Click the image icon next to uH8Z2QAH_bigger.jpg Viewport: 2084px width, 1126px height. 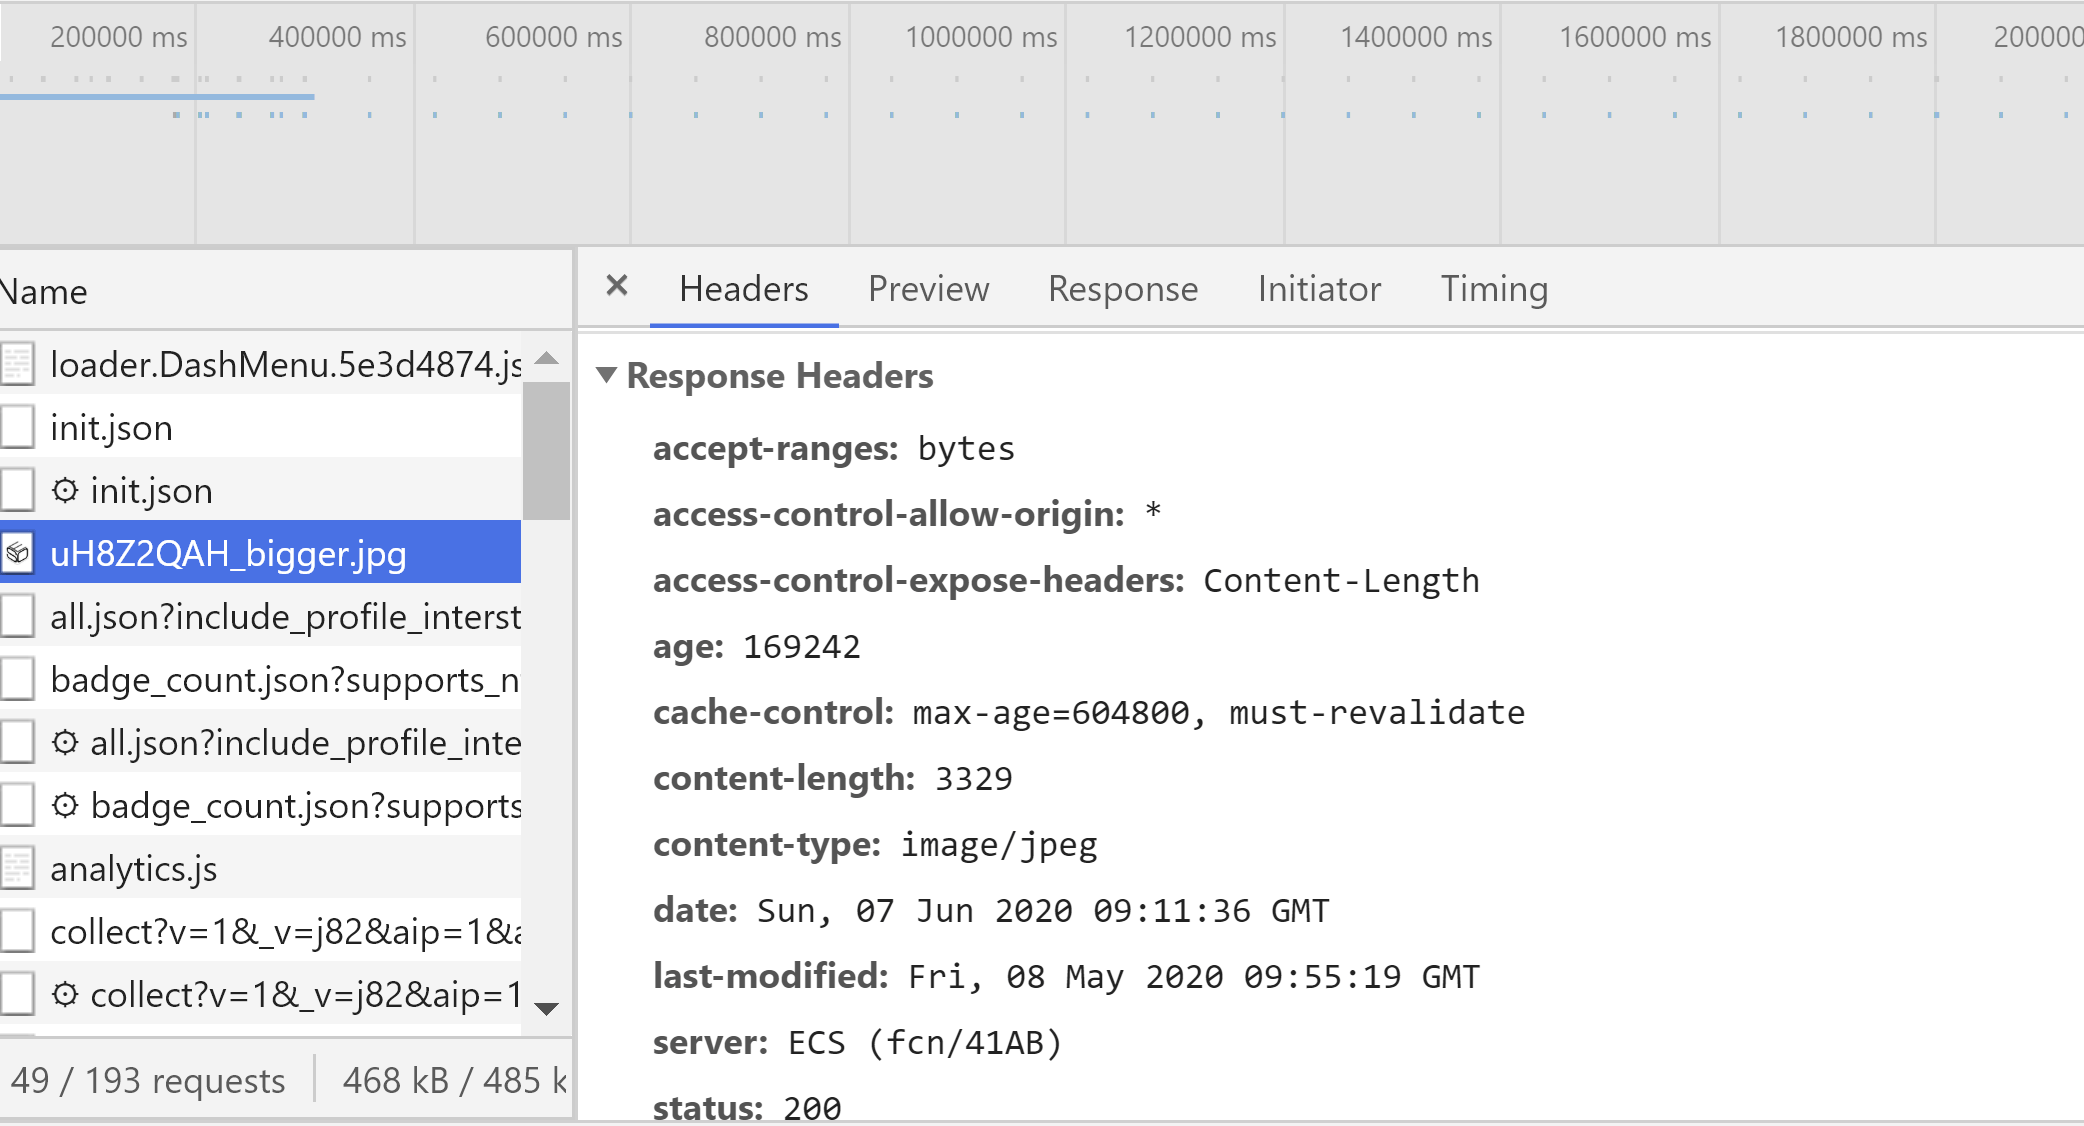[x=18, y=552]
